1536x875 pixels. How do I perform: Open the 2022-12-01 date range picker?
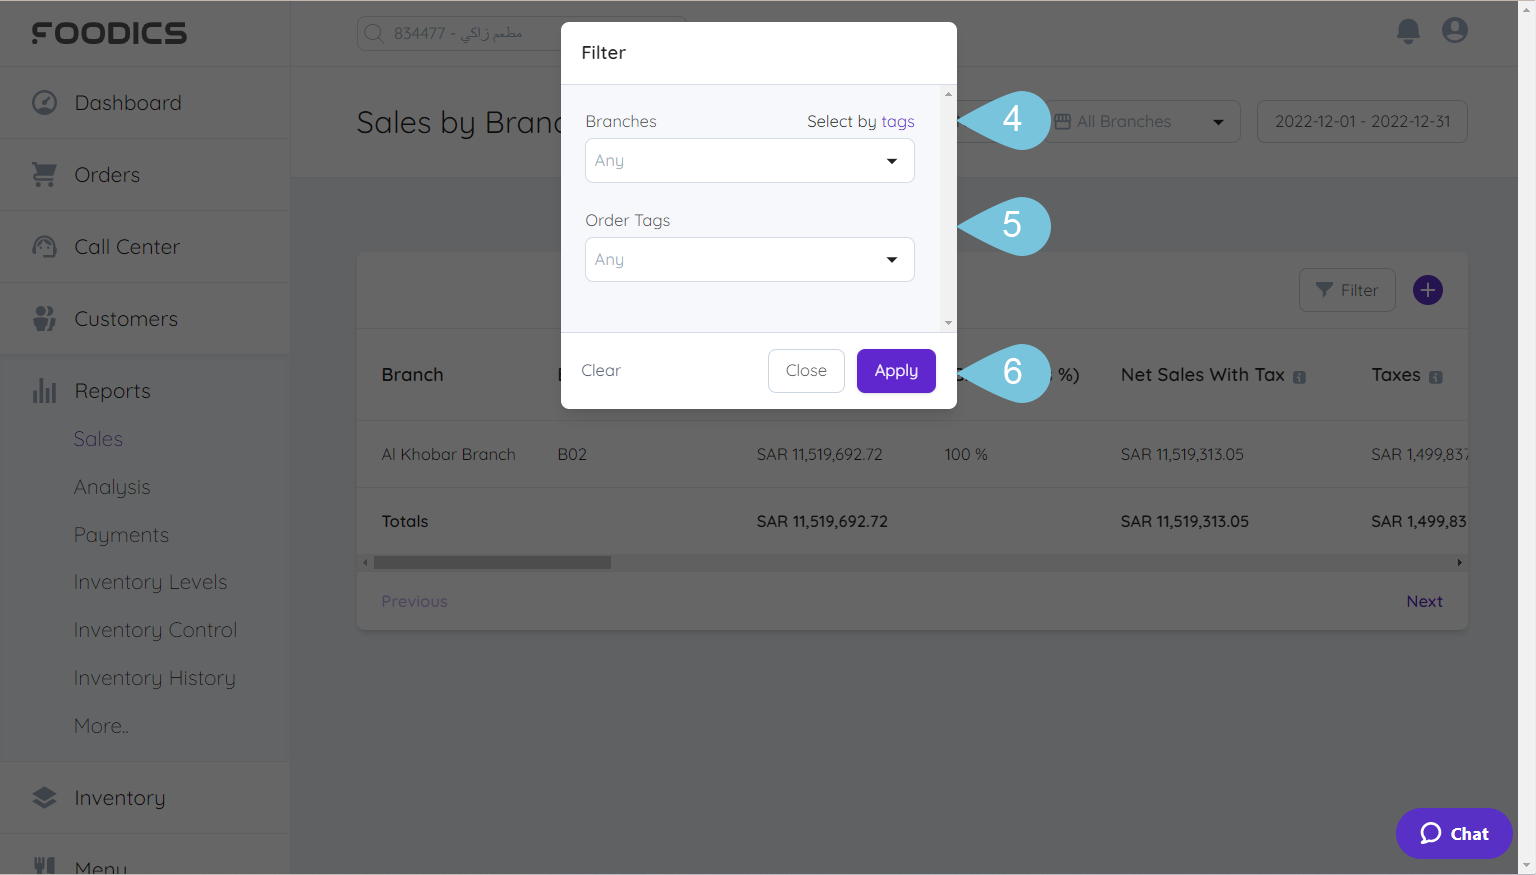(x=1362, y=121)
